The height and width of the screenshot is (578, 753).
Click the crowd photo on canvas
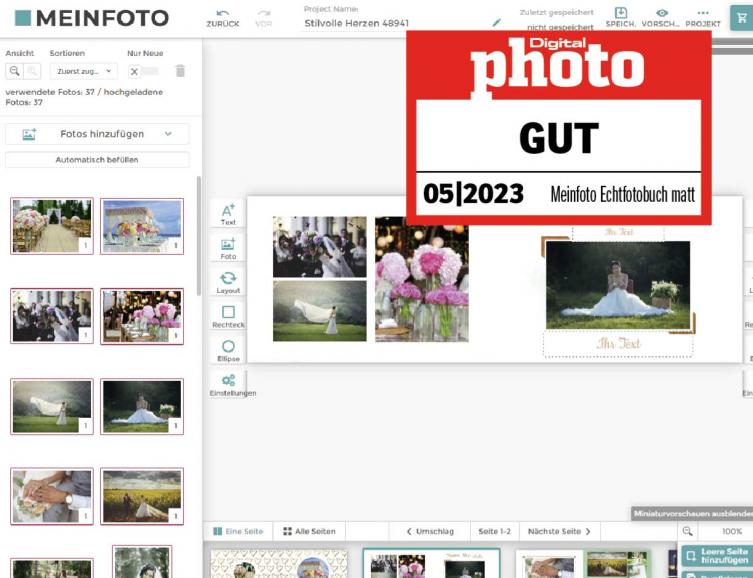[x=319, y=247]
